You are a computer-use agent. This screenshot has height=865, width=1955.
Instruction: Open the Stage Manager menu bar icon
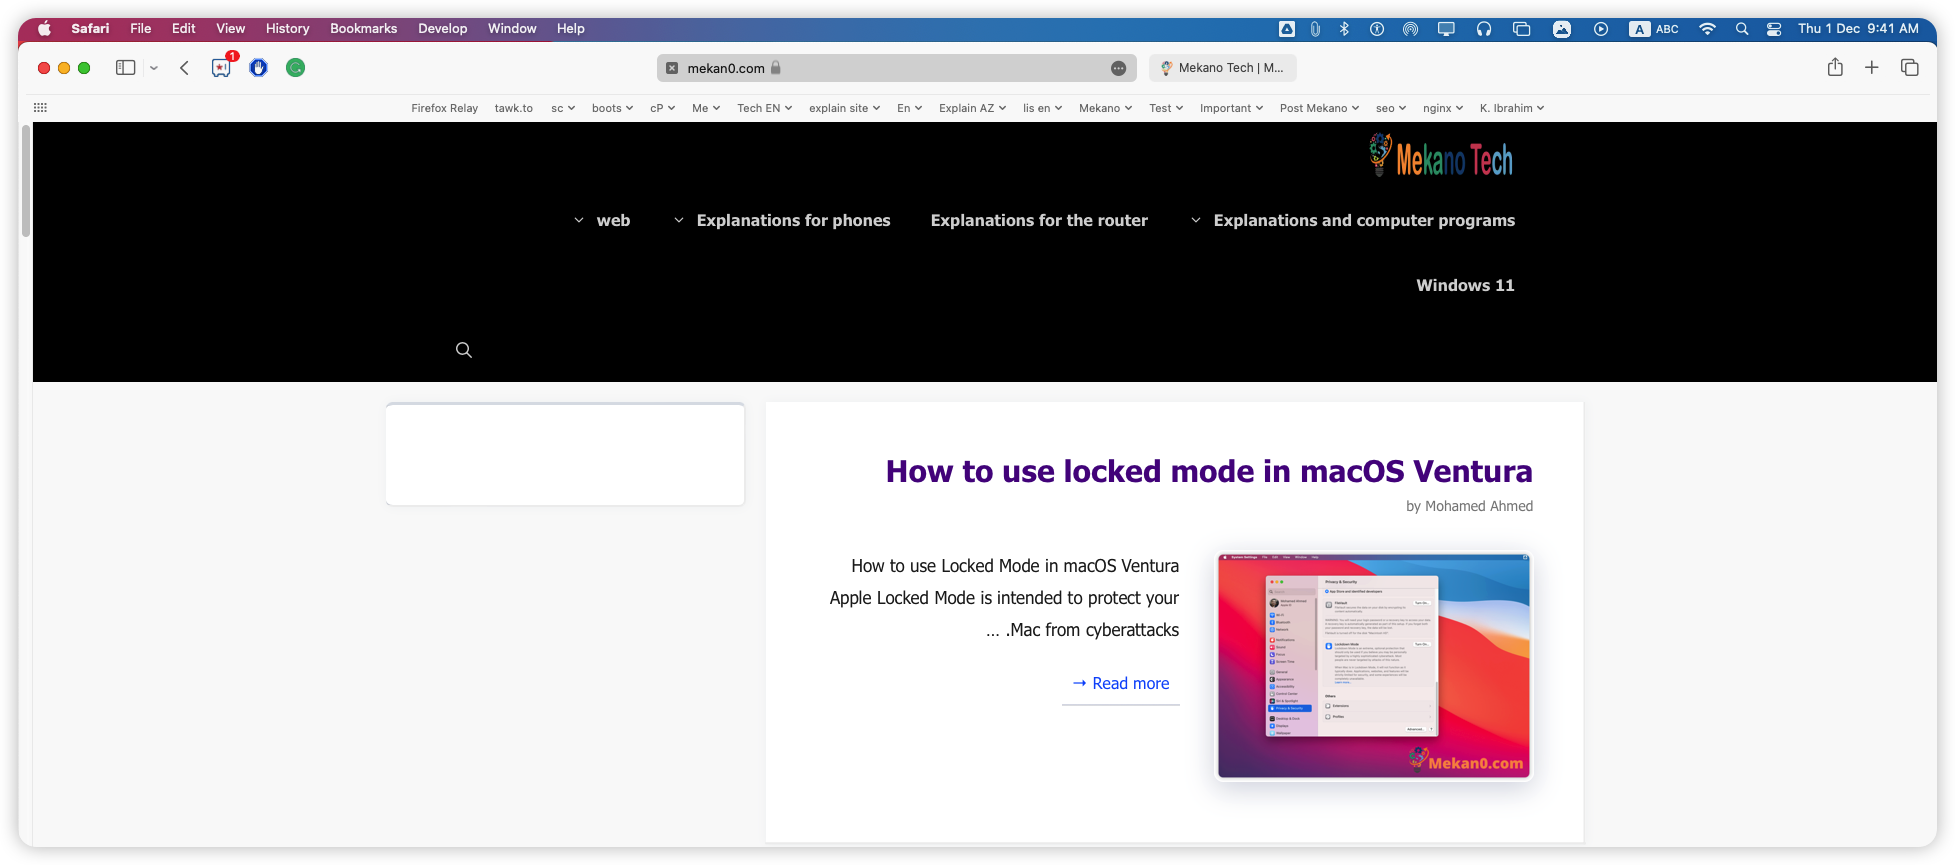point(1522,29)
